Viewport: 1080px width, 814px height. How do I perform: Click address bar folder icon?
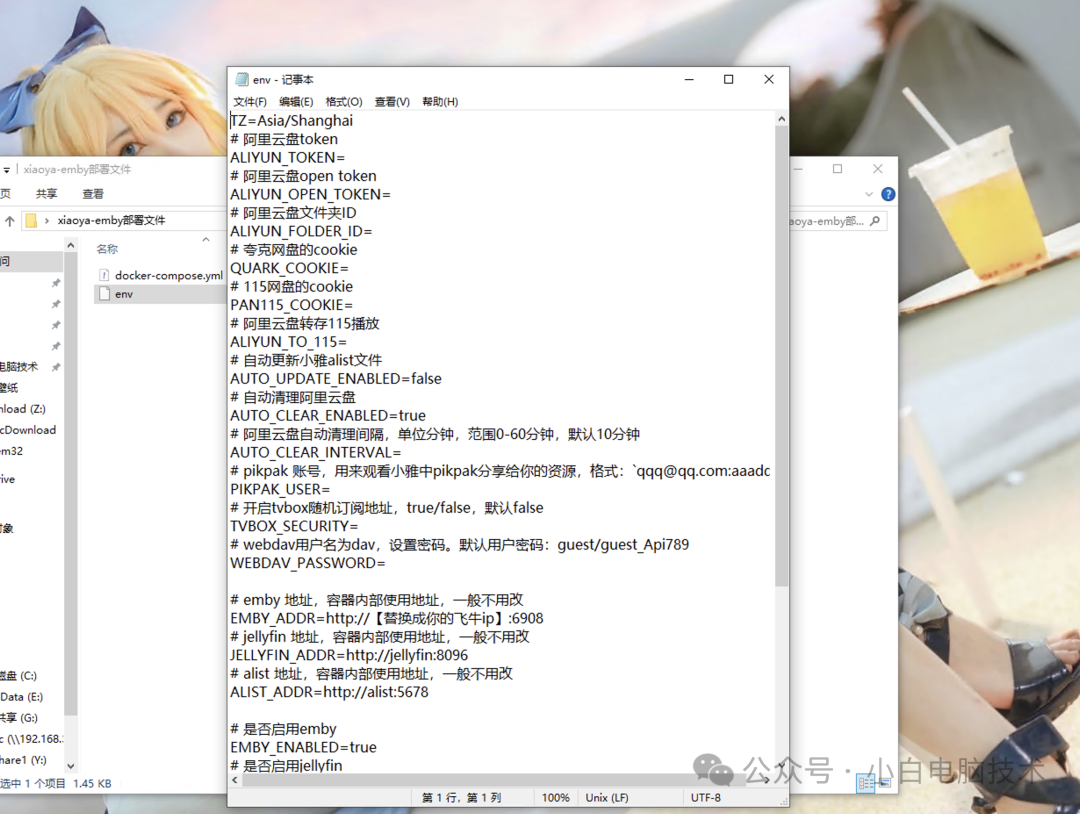click(x=31, y=220)
